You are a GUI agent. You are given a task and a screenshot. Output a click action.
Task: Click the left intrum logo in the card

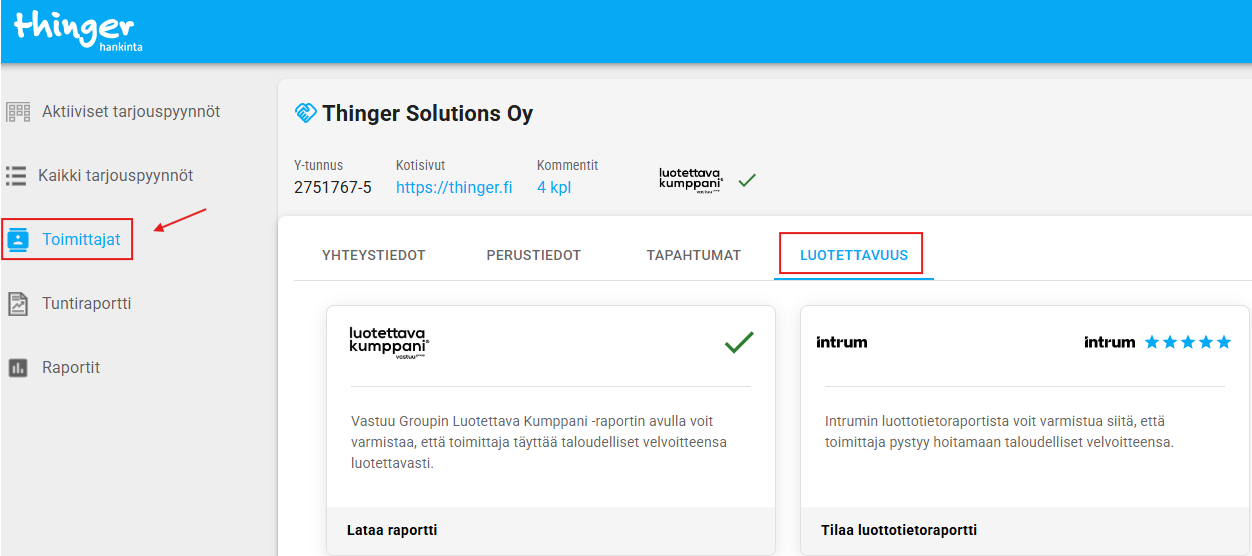click(842, 342)
